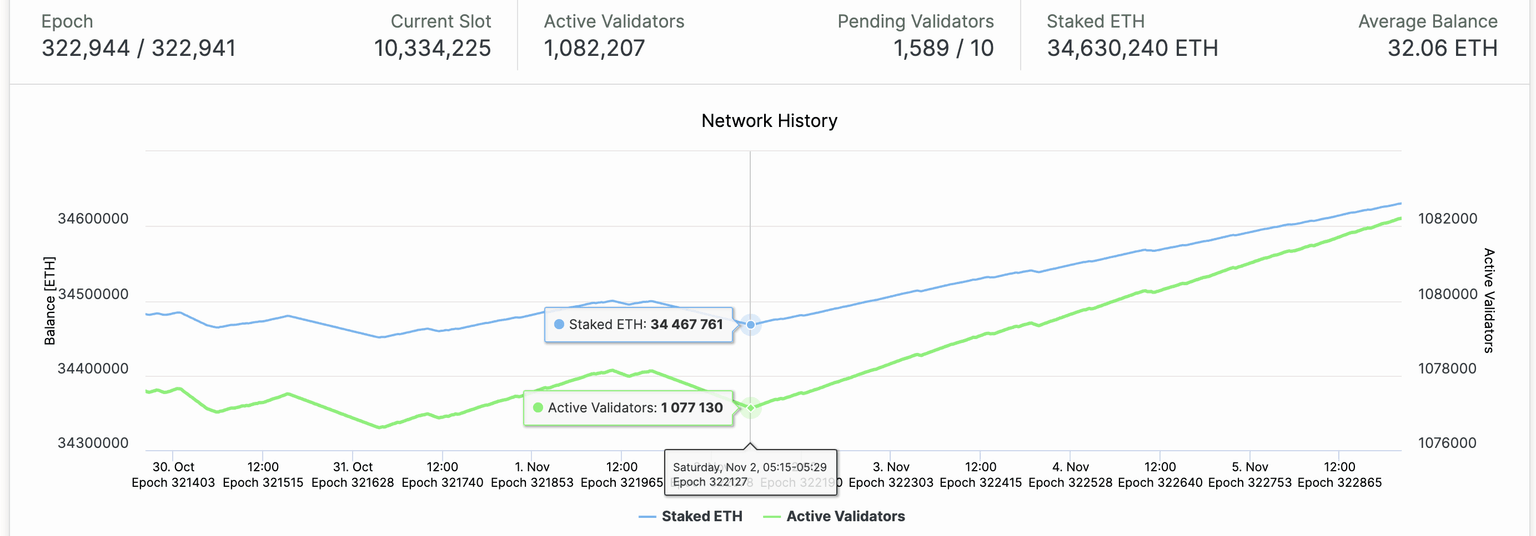Click the Network History chart title
The width and height of the screenshot is (1536, 536).
point(769,121)
